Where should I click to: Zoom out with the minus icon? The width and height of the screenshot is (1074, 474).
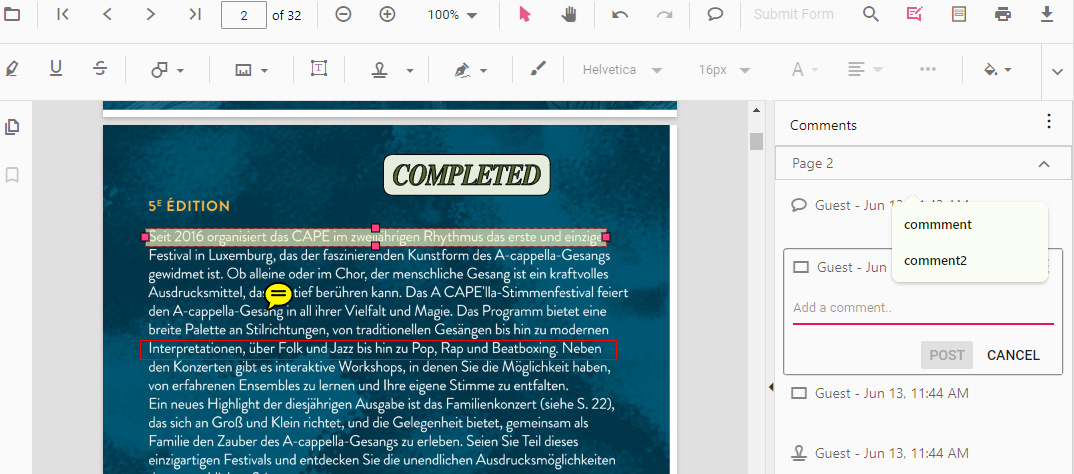[x=343, y=14]
